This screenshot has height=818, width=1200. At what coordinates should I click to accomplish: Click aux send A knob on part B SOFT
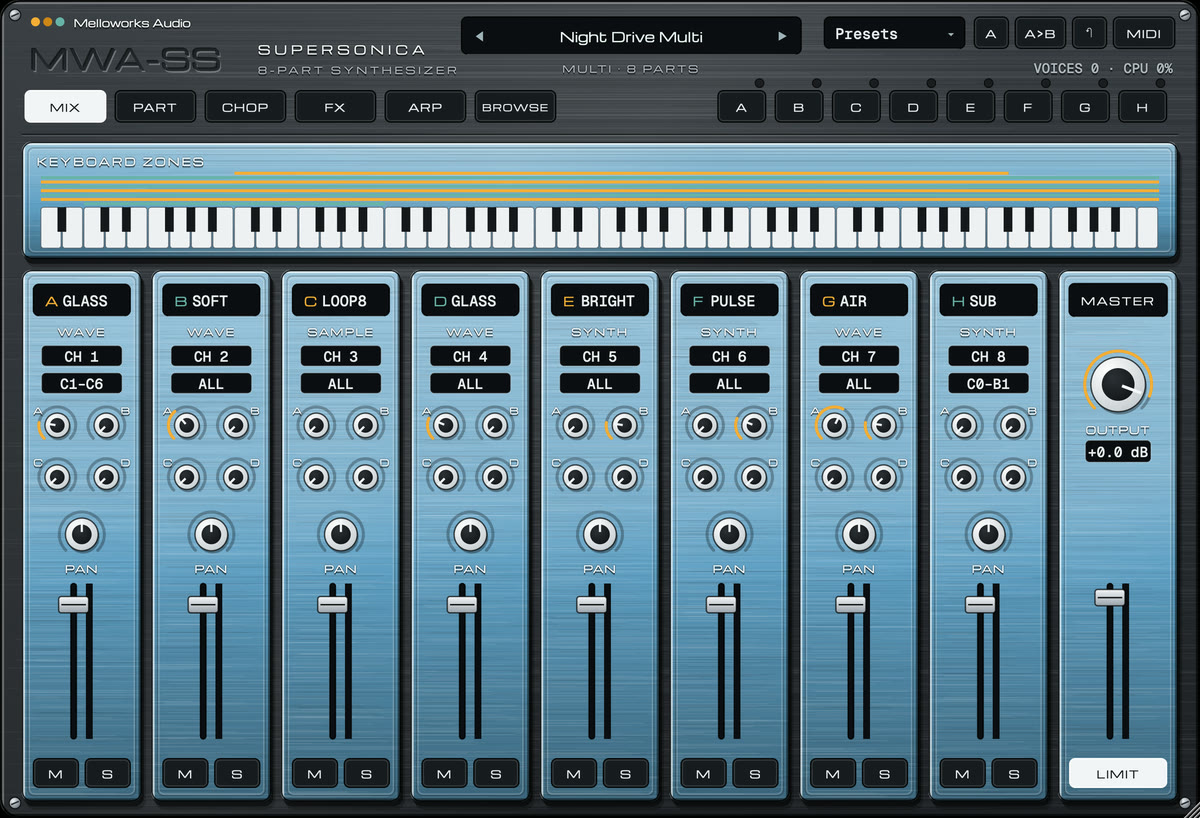[x=186, y=426]
